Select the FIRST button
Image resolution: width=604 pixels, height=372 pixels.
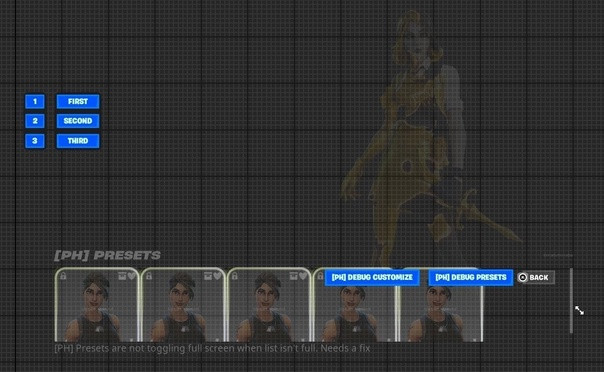(x=78, y=101)
